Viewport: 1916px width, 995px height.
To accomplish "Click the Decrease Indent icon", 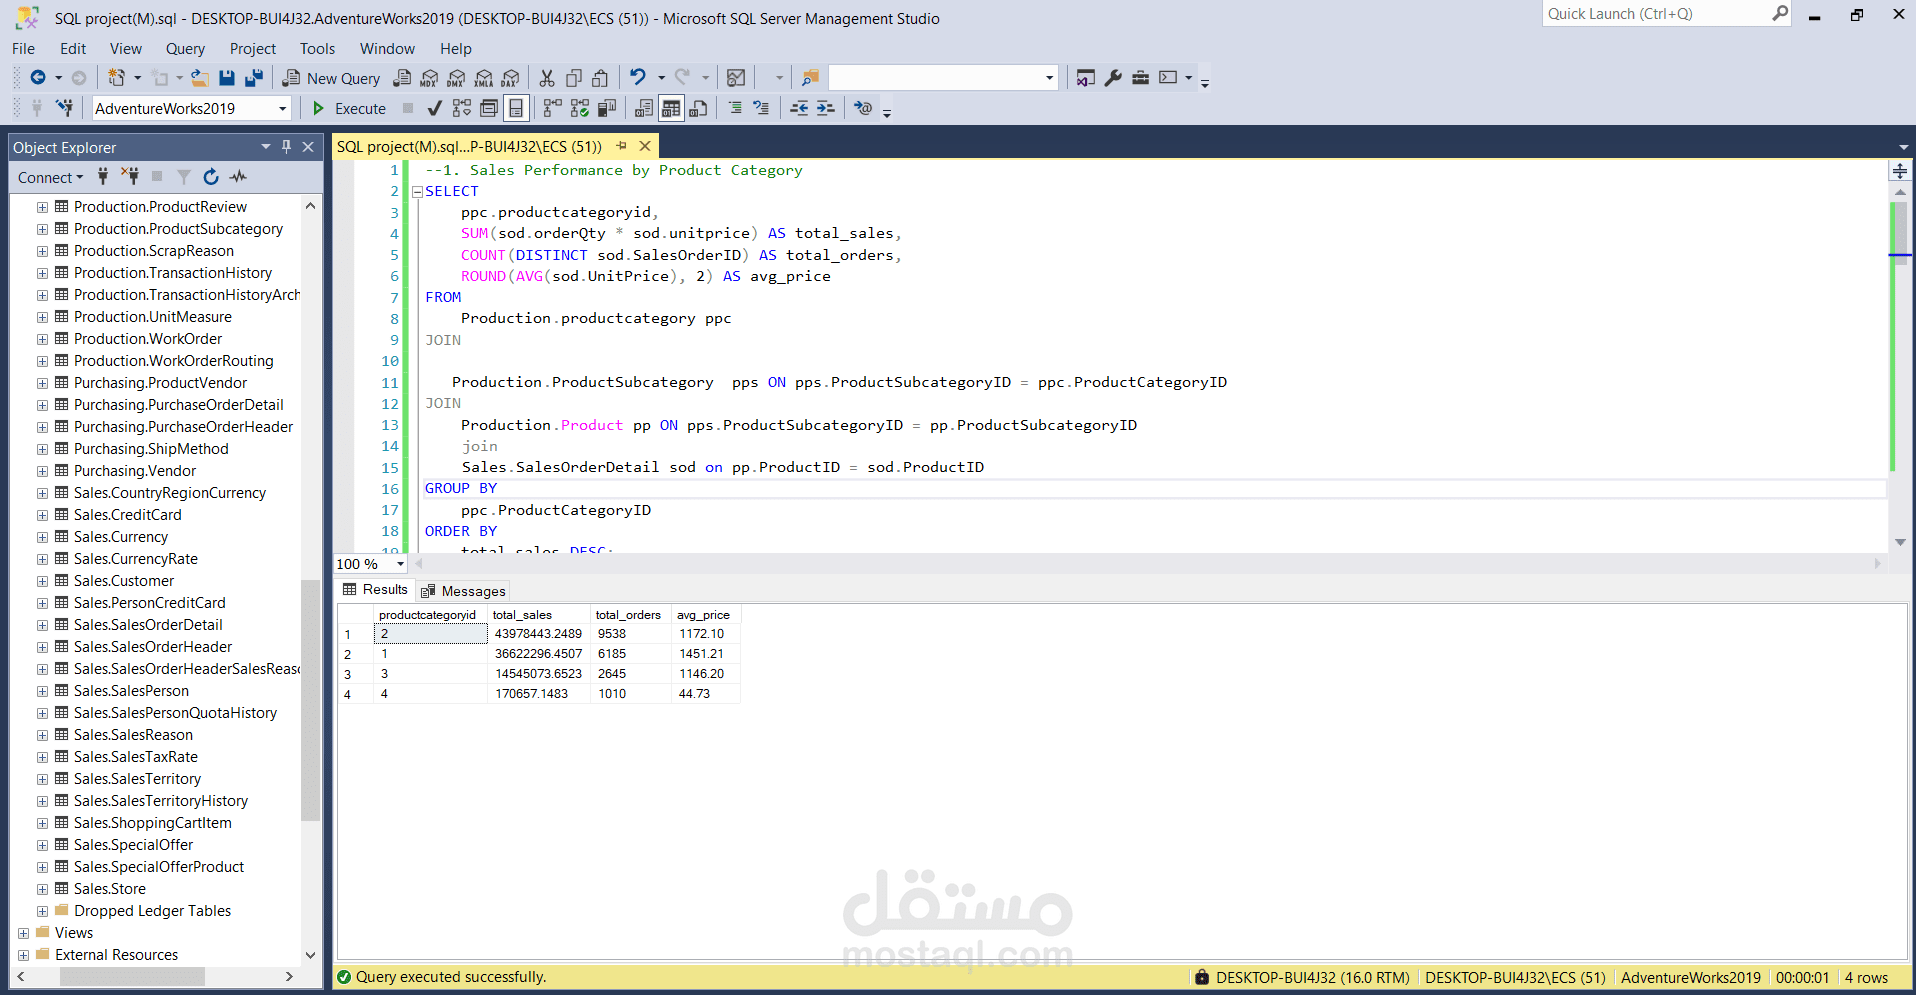I will 799,108.
